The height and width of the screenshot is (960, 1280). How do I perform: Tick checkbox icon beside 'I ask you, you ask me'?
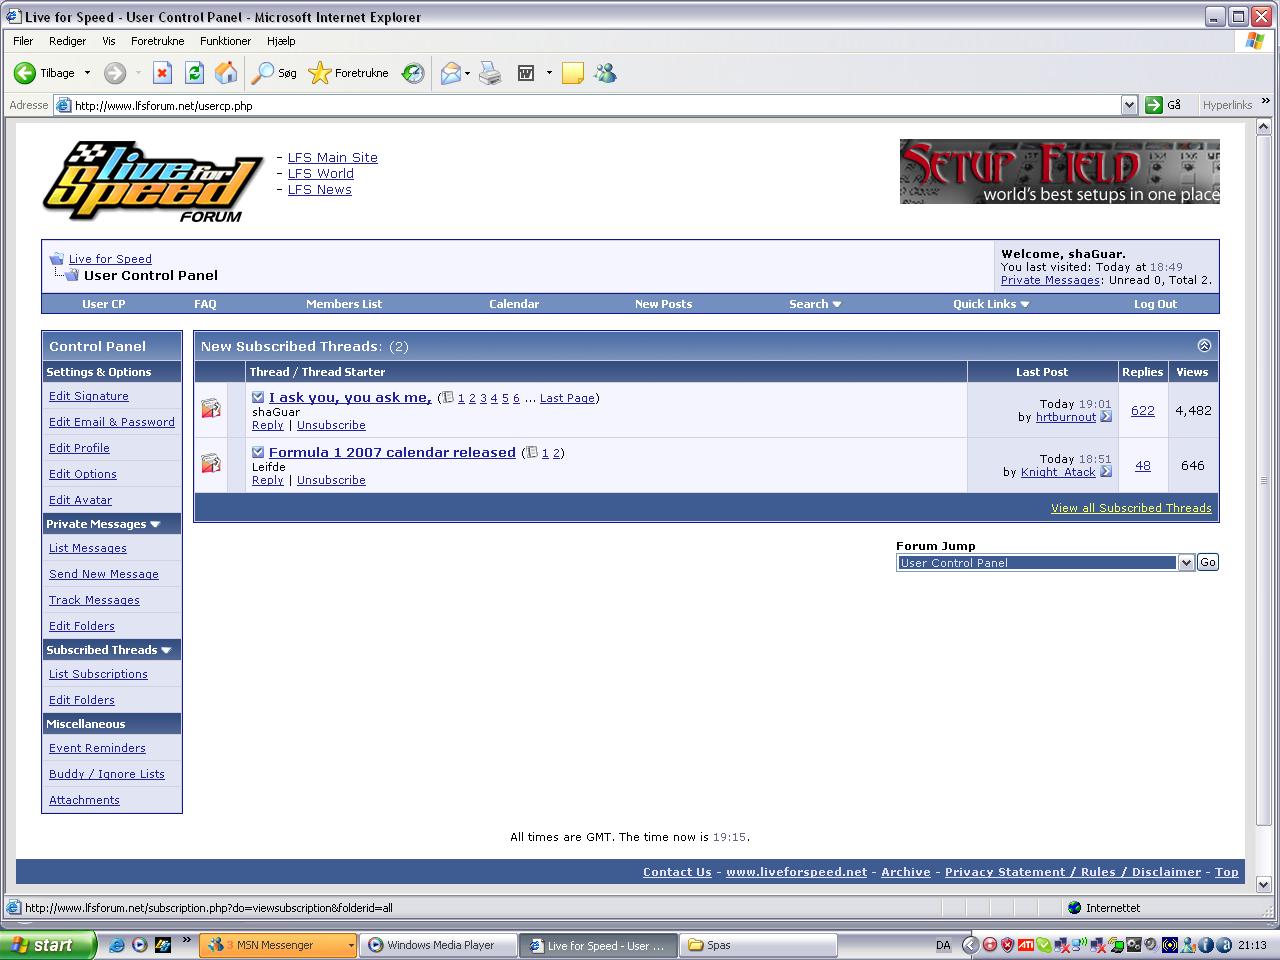[258, 397]
